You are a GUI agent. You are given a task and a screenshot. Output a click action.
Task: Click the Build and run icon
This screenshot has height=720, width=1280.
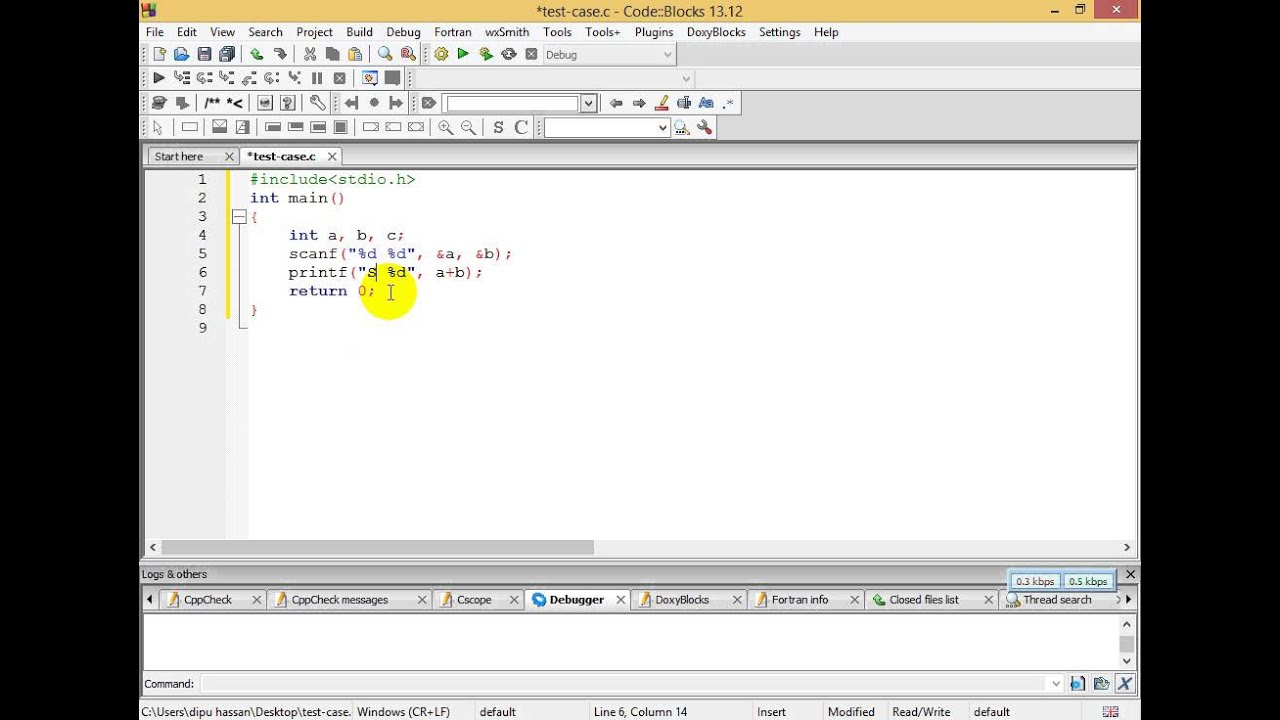click(x=486, y=54)
